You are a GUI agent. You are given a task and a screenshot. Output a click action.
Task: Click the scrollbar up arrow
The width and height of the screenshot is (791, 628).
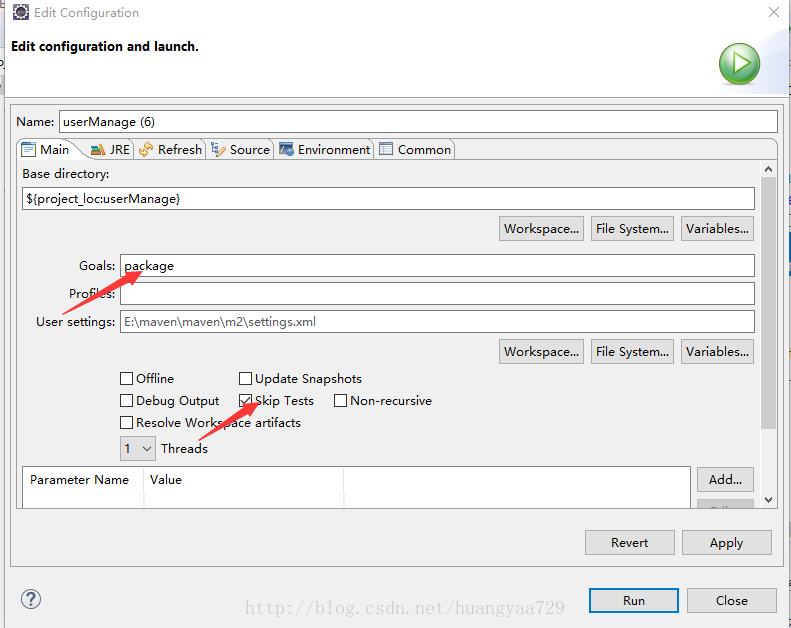[768, 169]
